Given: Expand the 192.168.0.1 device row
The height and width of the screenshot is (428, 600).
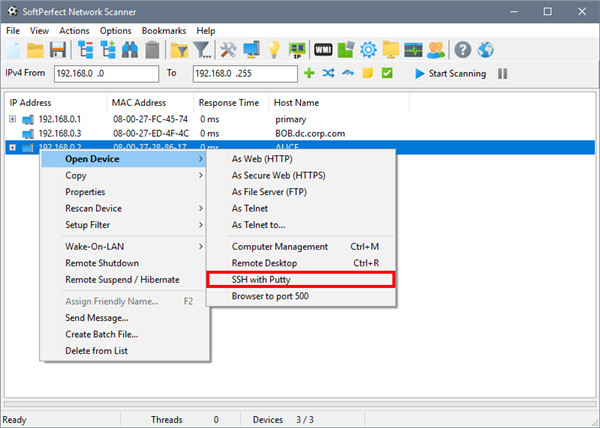Looking at the screenshot, I should coord(13,119).
